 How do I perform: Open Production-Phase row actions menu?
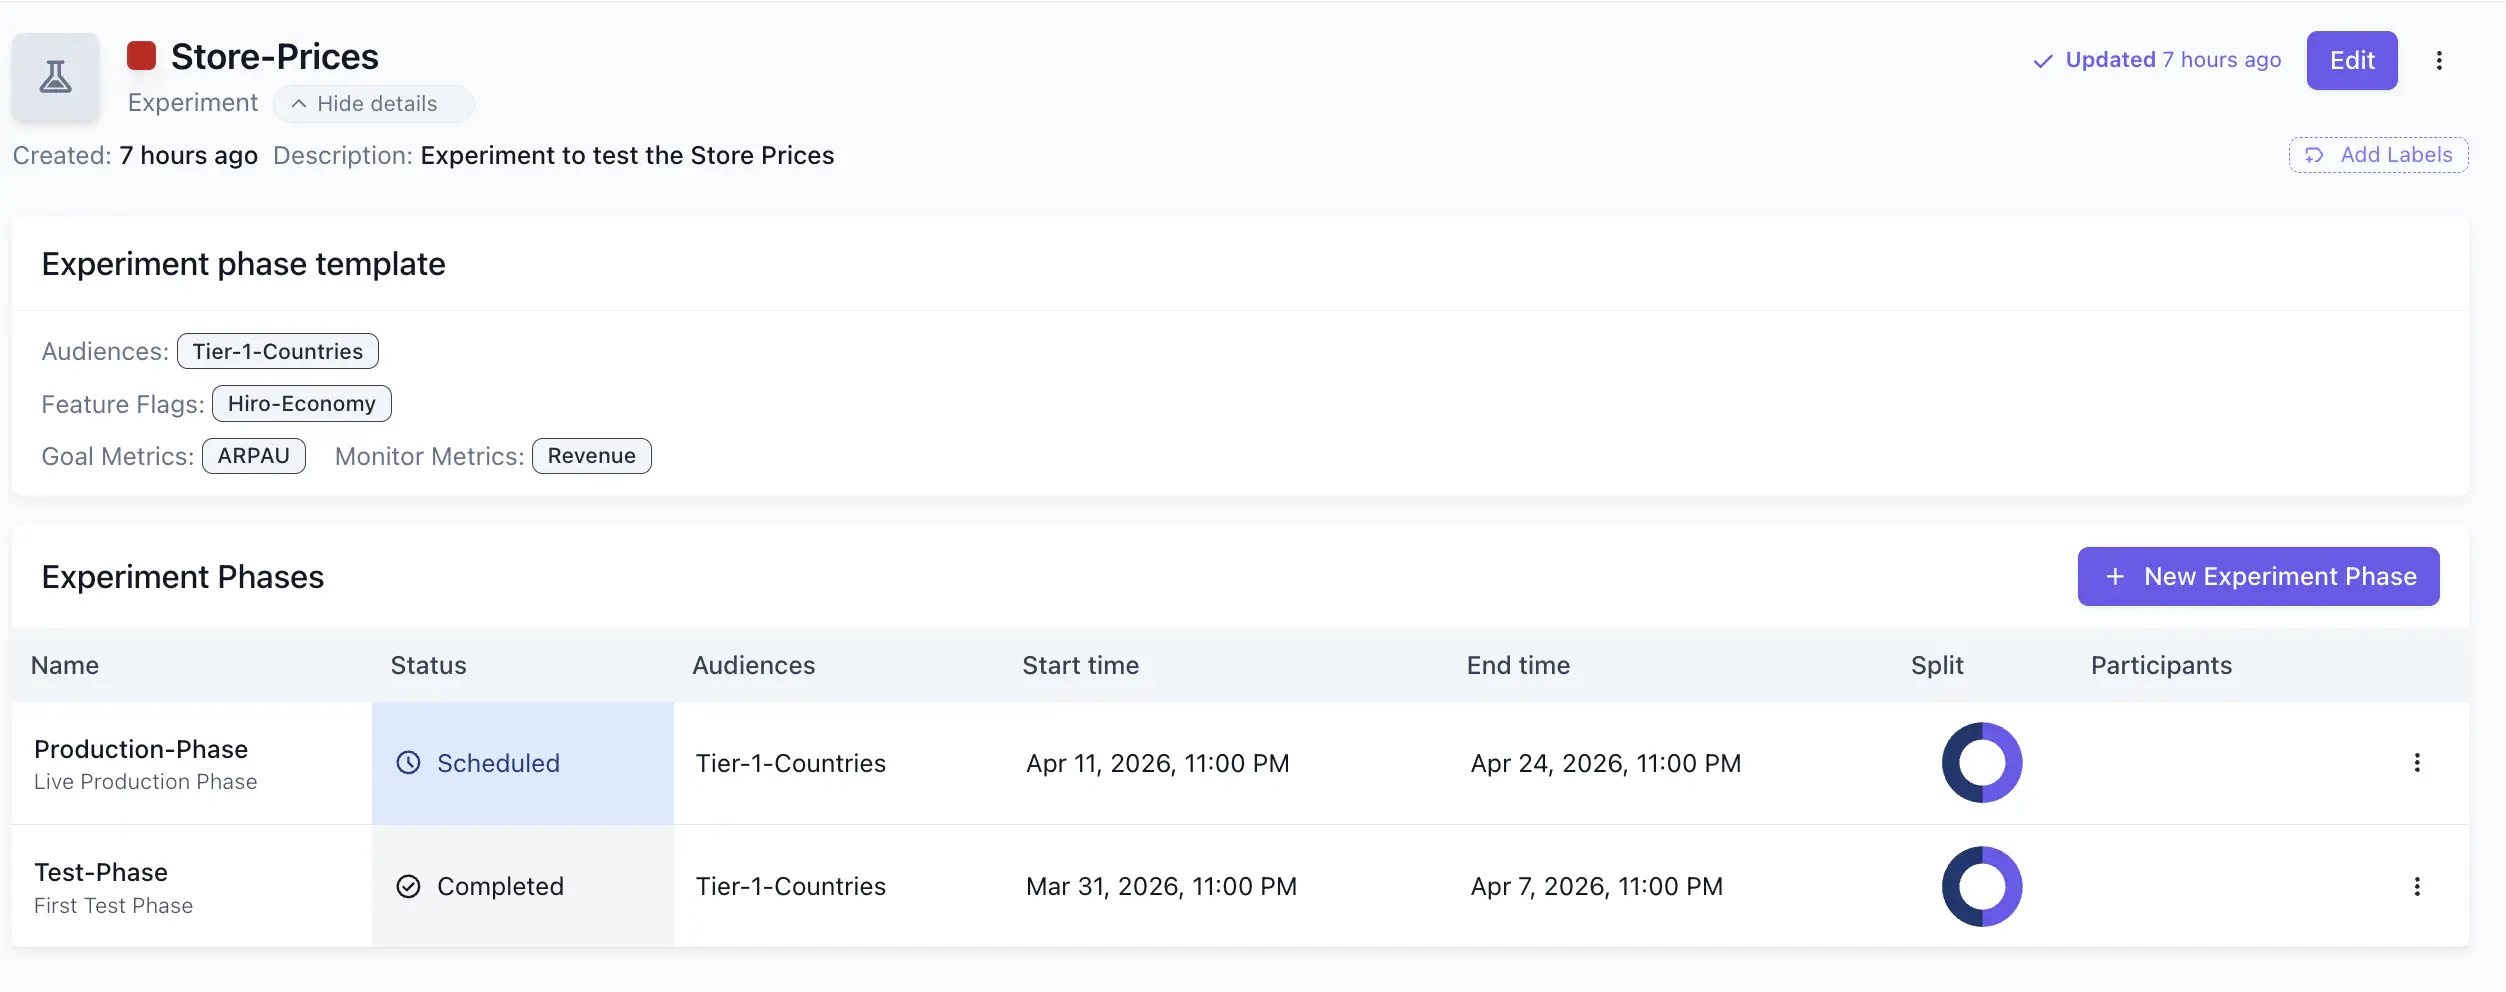tap(2418, 762)
